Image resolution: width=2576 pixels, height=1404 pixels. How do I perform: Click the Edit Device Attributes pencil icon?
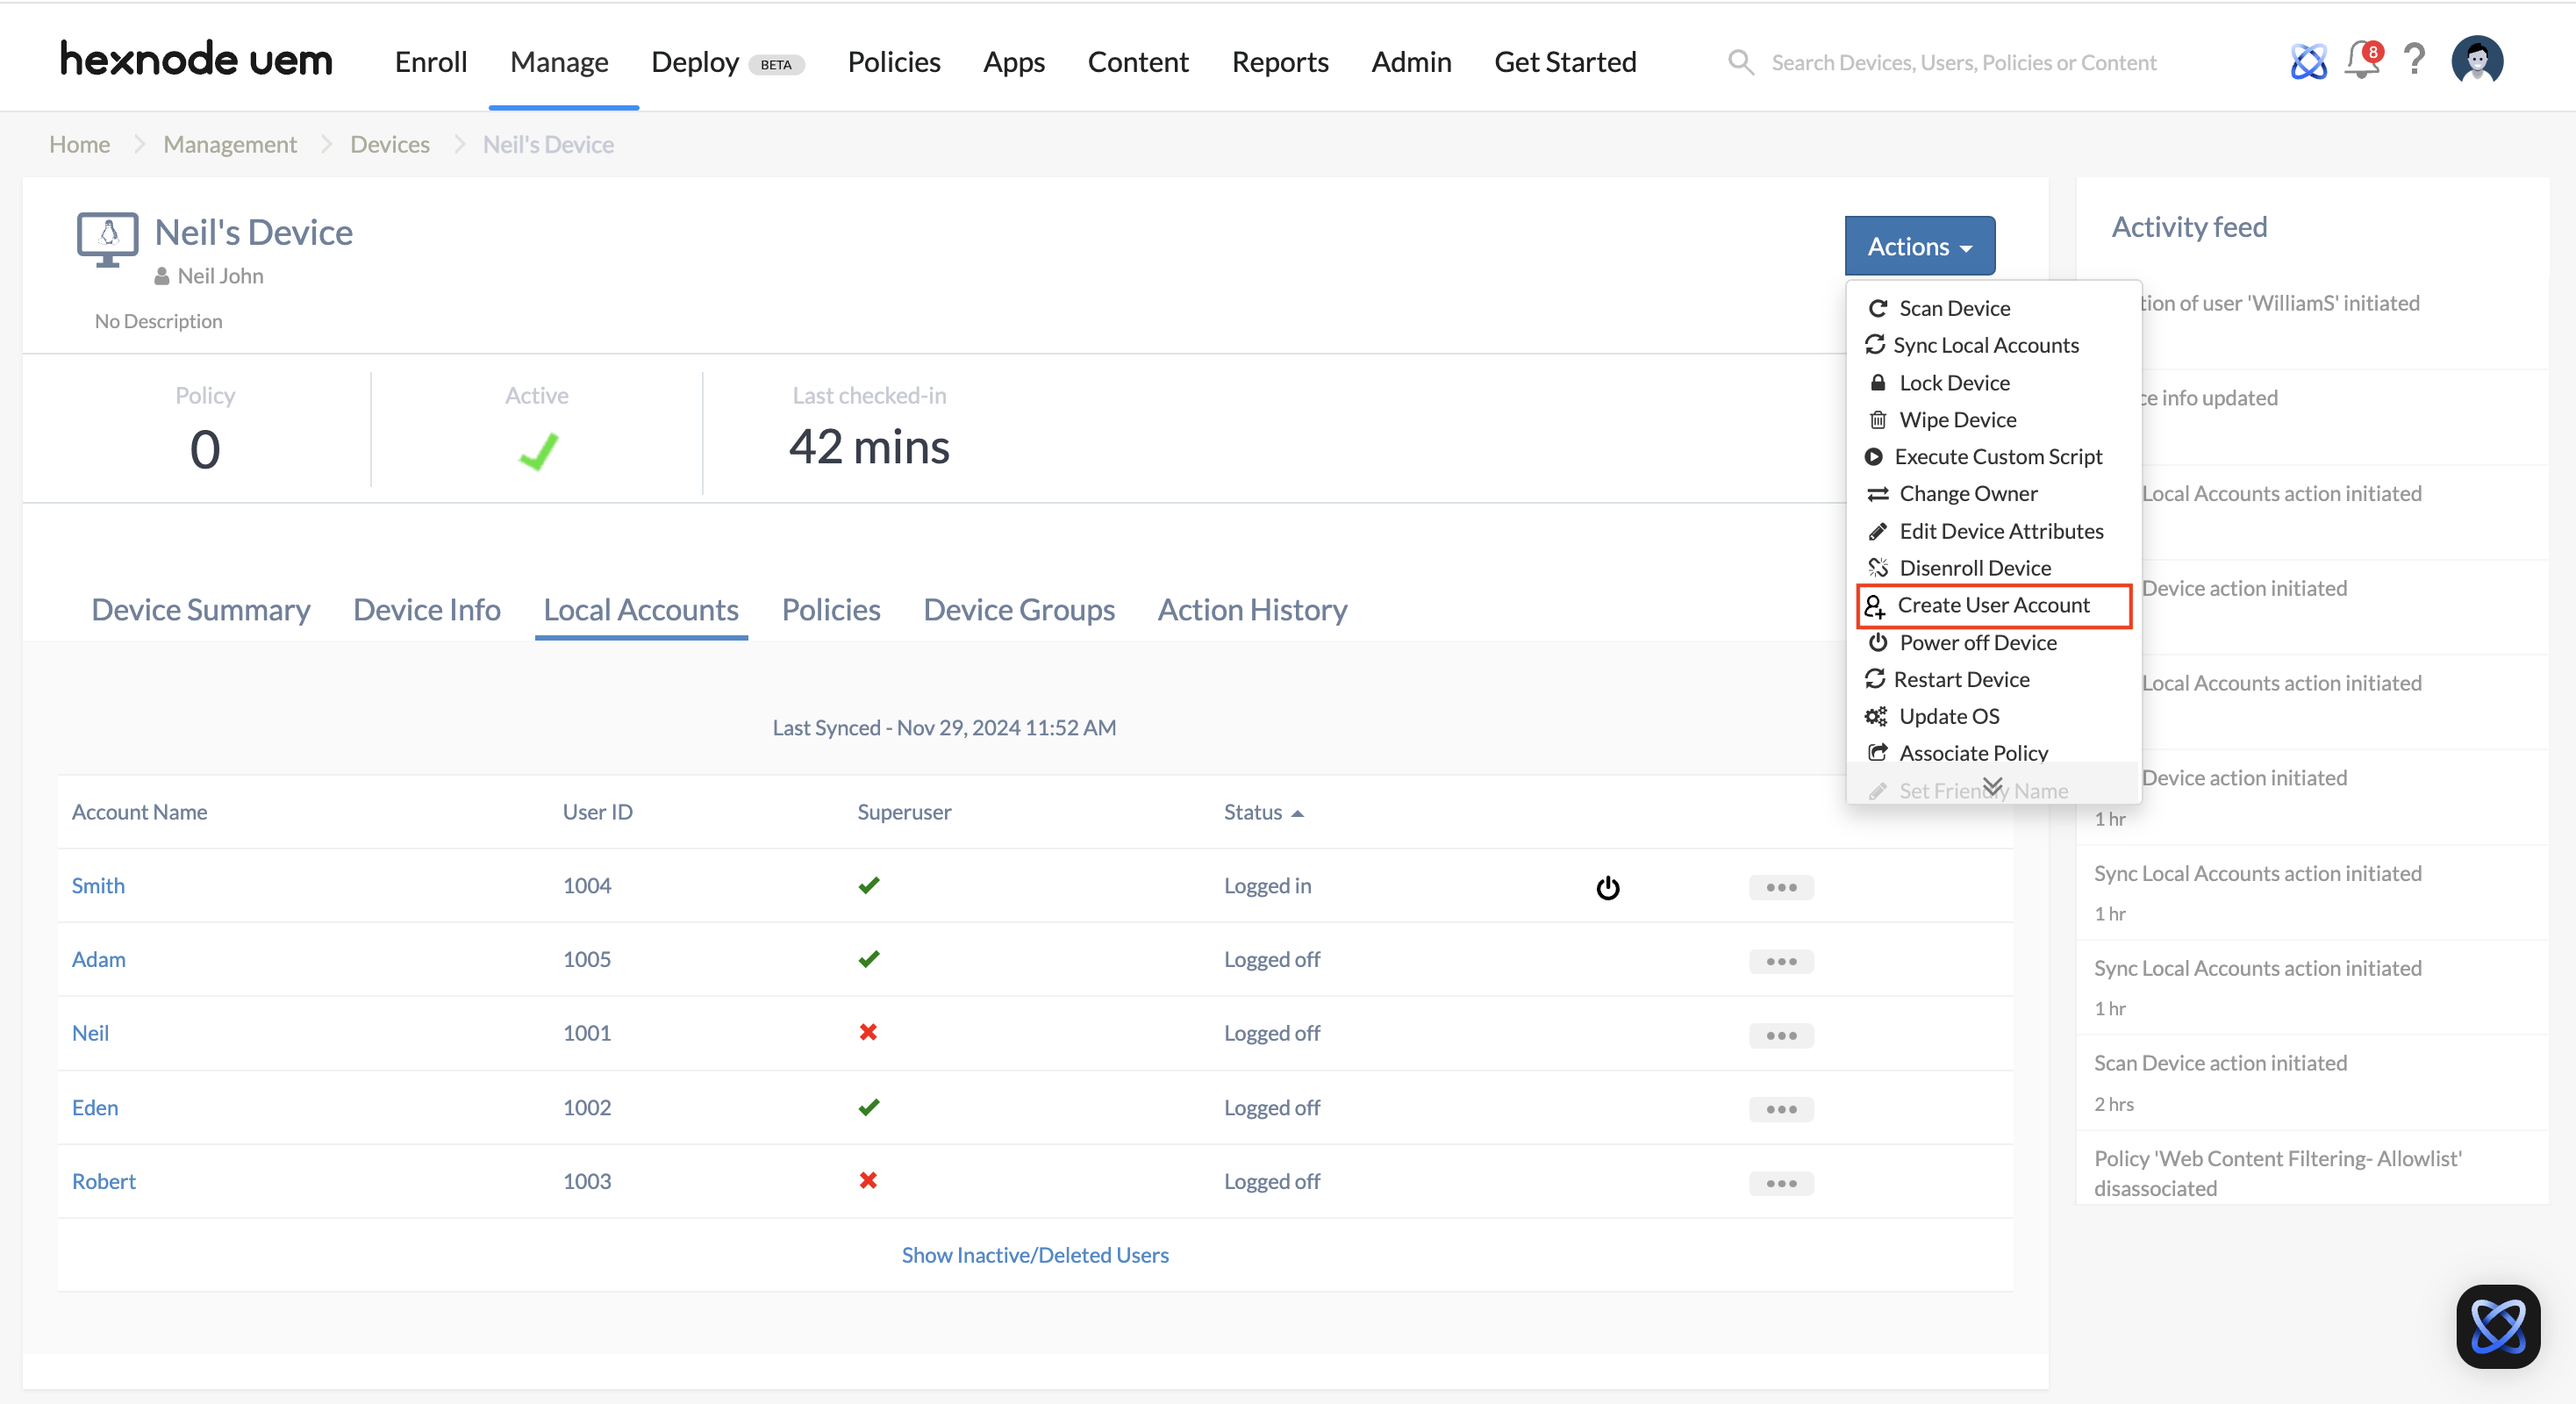[x=1877, y=531]
